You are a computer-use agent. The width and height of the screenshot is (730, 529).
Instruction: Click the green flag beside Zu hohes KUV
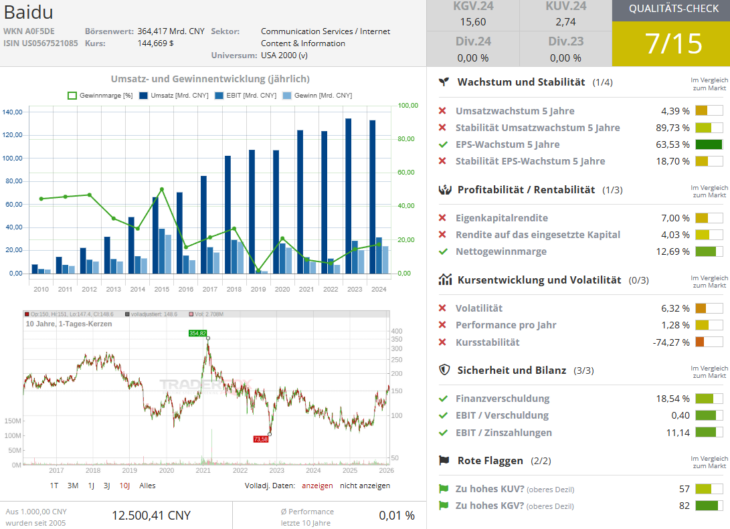(x=443, y=489)
